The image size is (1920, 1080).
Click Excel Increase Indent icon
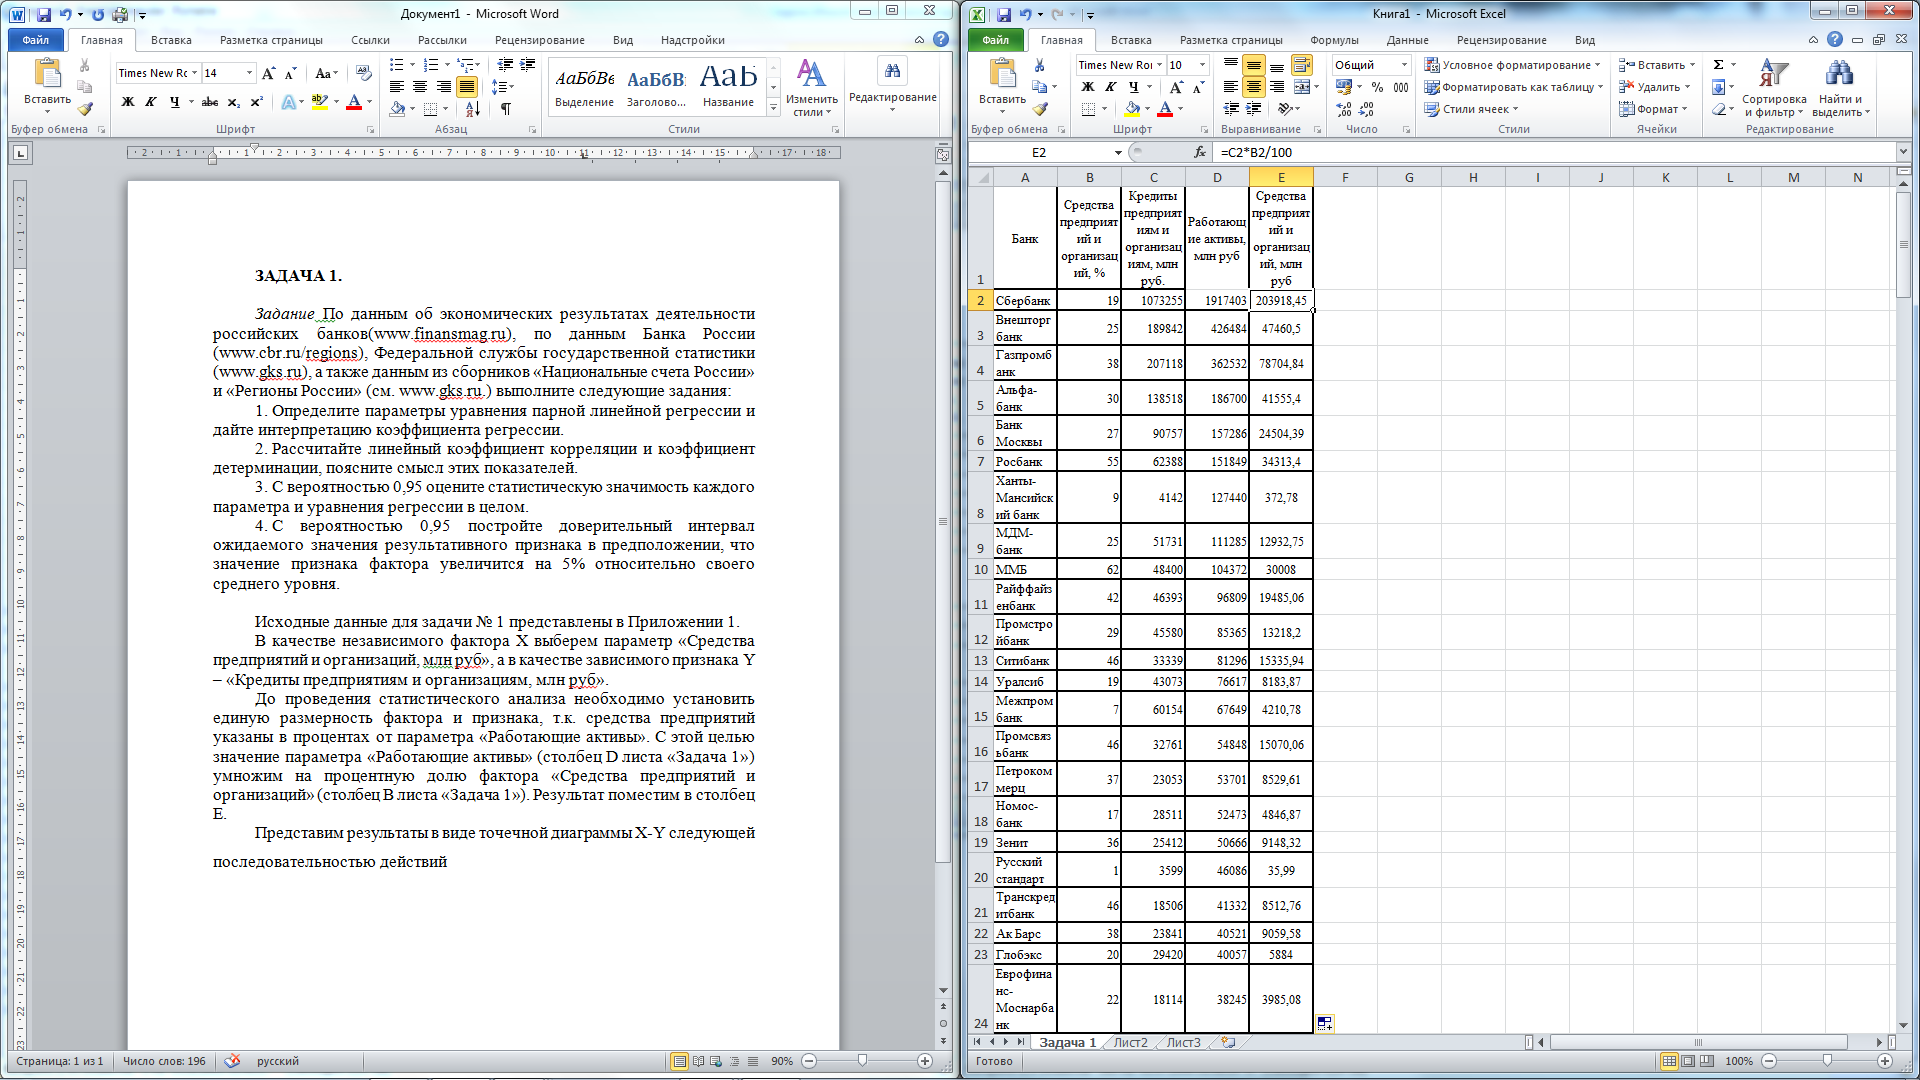pos(1254,109)
